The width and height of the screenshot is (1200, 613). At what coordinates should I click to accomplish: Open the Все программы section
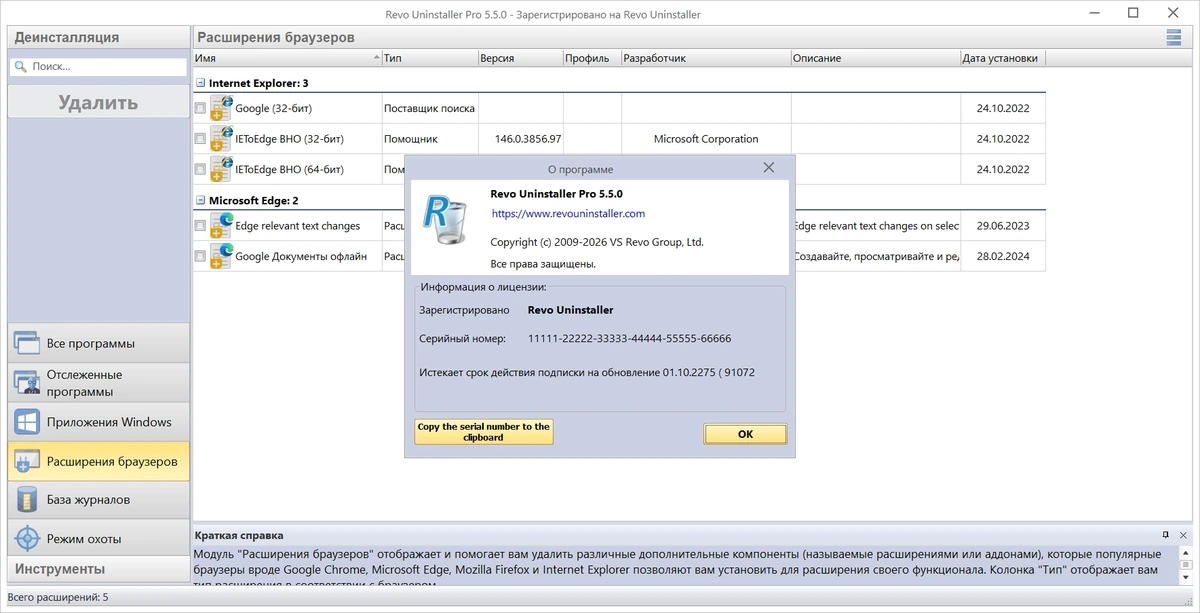98,343
